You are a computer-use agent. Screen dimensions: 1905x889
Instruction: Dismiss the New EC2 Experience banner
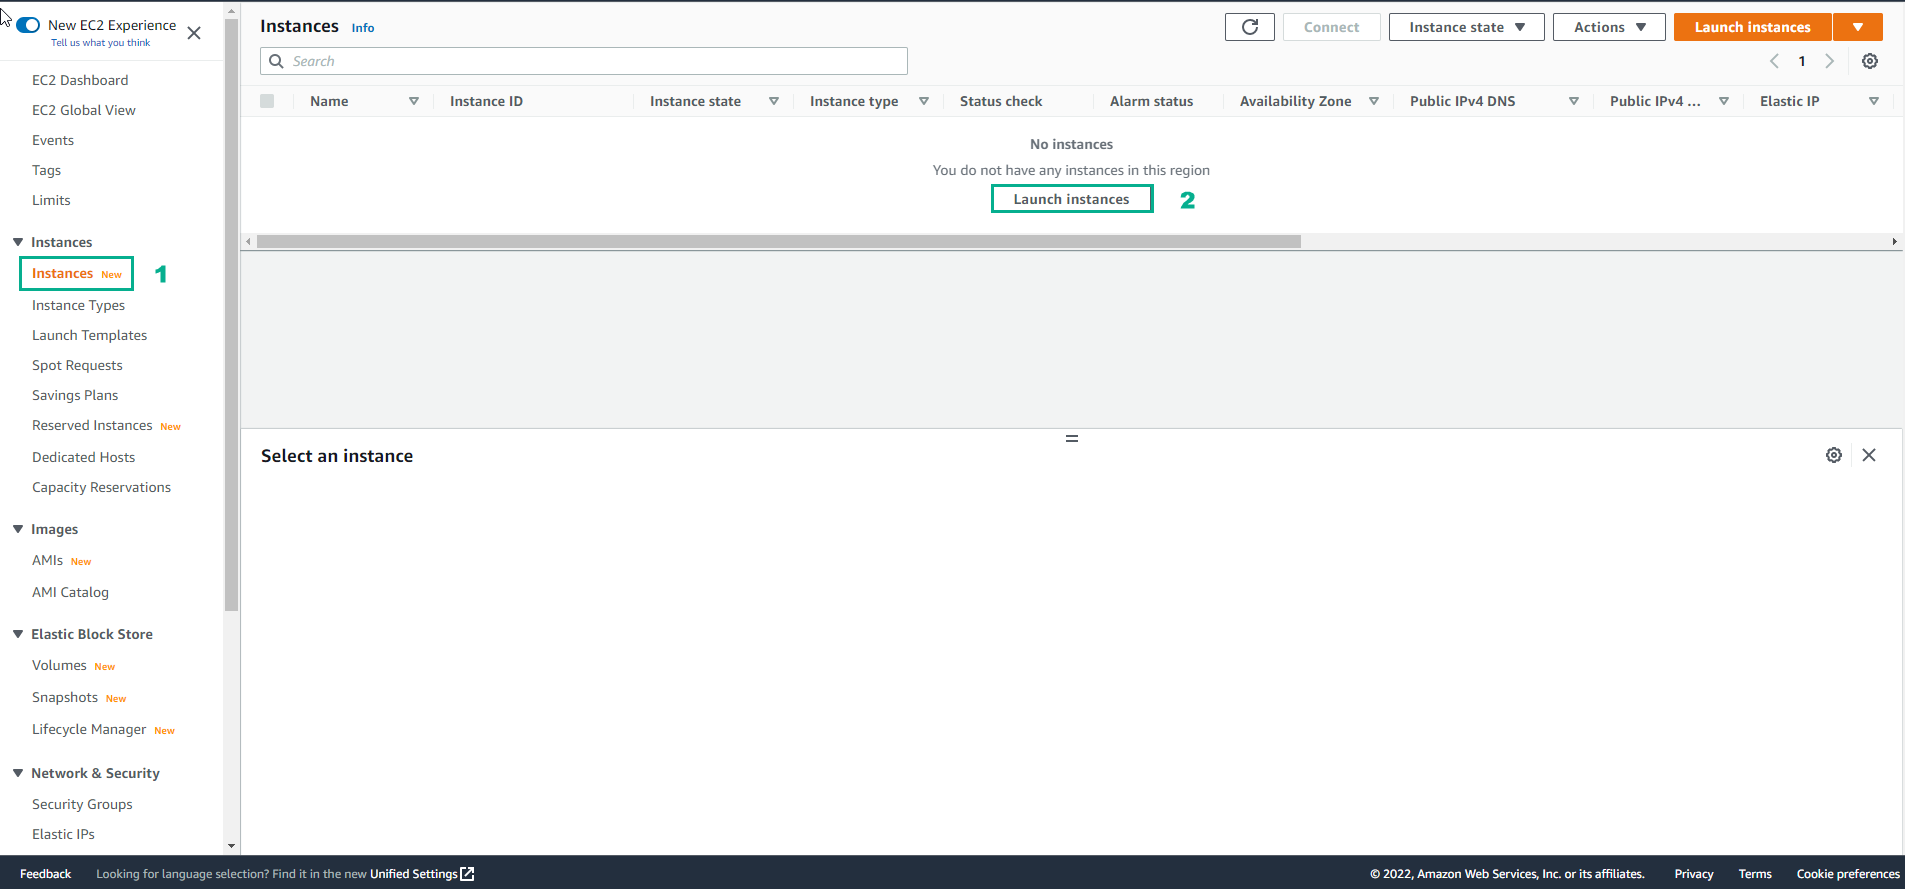point(194,33)
